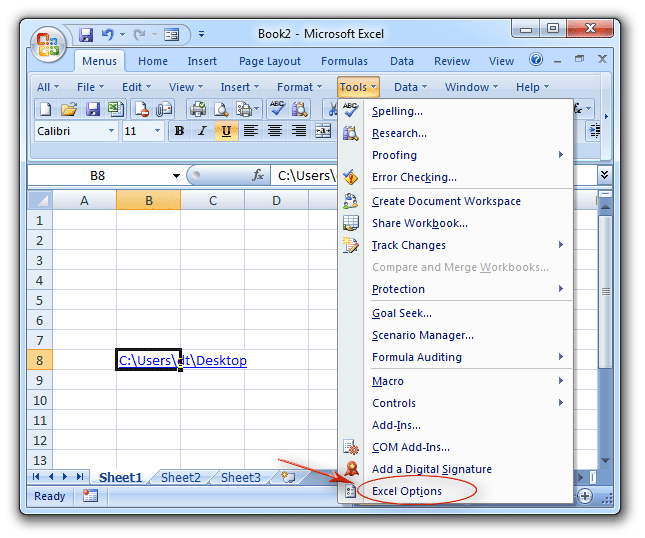The image size is (645, 538).
Task: Open the print options dropdown arrow
Action: (257, 109)
